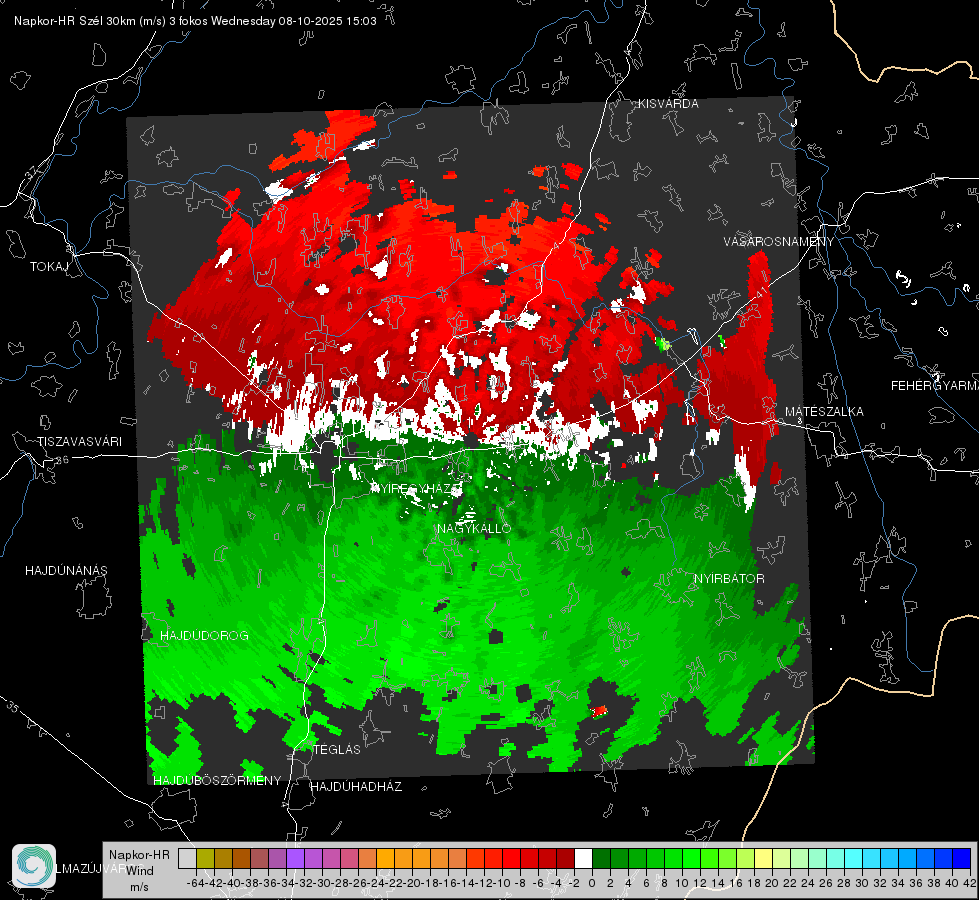Click the HAJDÚDOROG town label
The height and width of the screenshot is (900, 979).
[204, 635]
